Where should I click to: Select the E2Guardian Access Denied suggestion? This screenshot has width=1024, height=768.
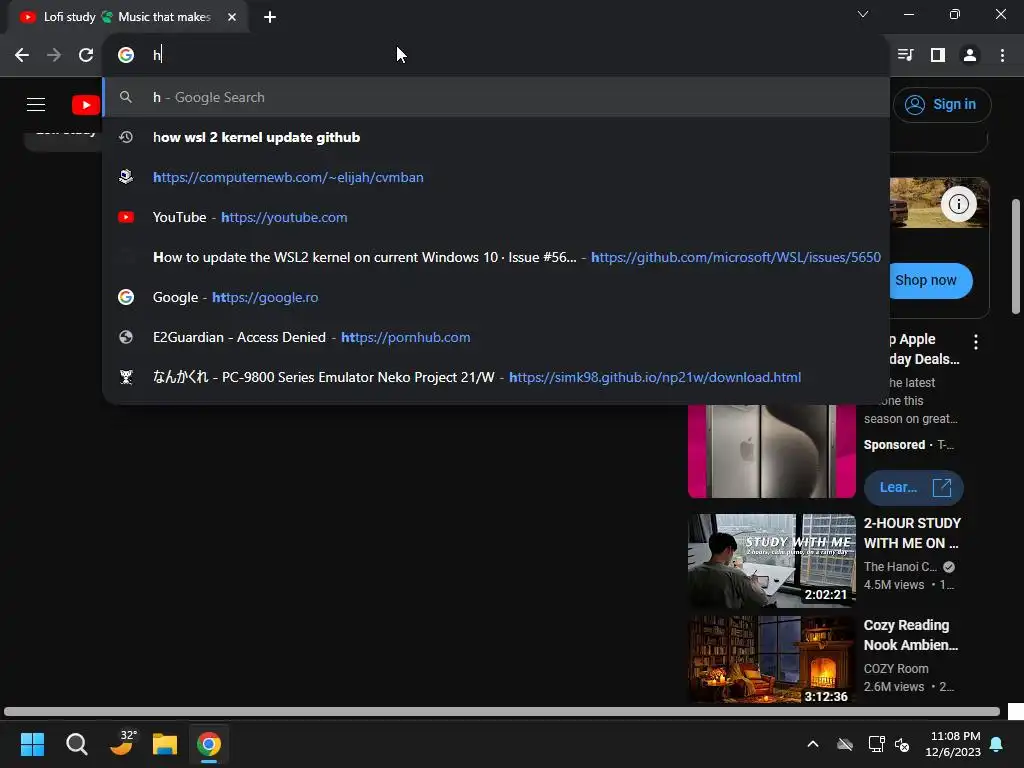[x=496, y=337]
